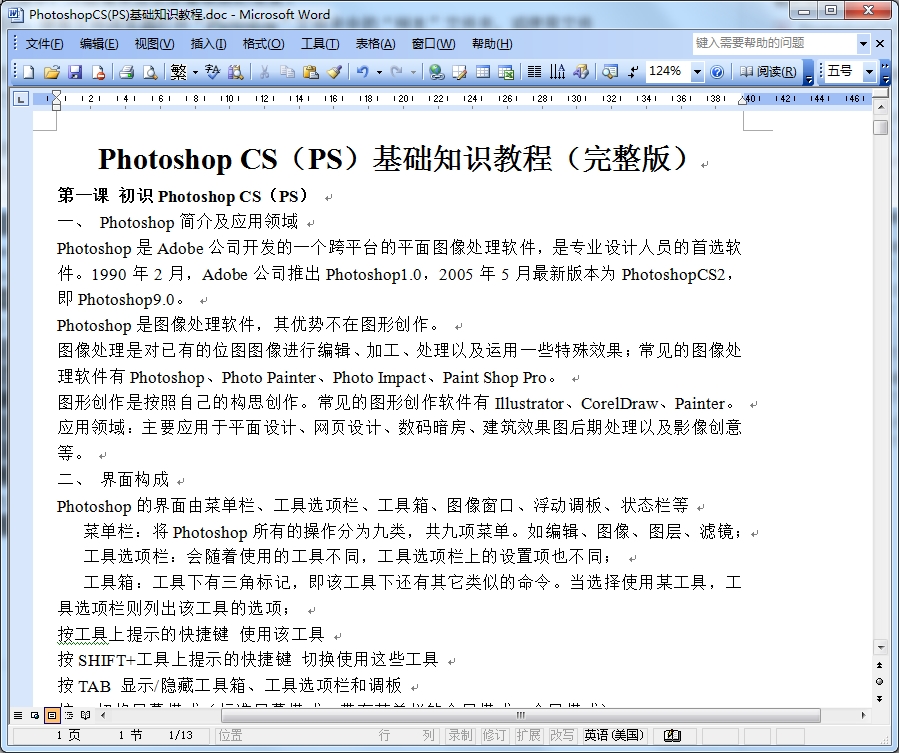
Task: Click the Select Browse Object circle
Action: coord(880,682)
